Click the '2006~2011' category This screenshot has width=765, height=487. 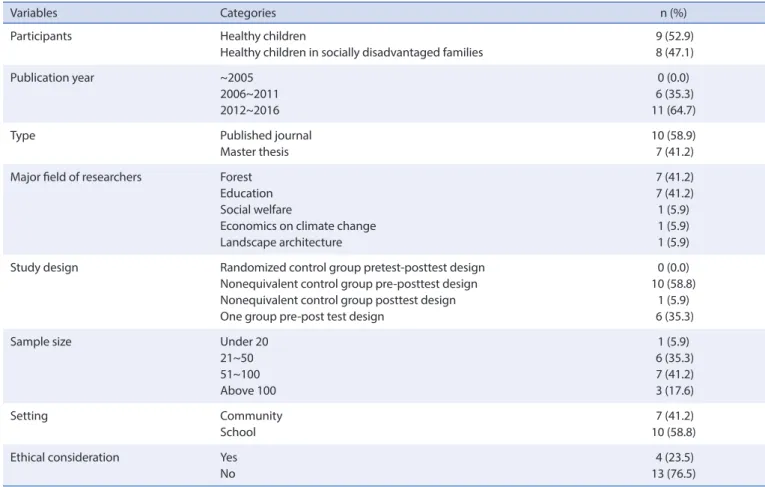[x=249, y=94]
